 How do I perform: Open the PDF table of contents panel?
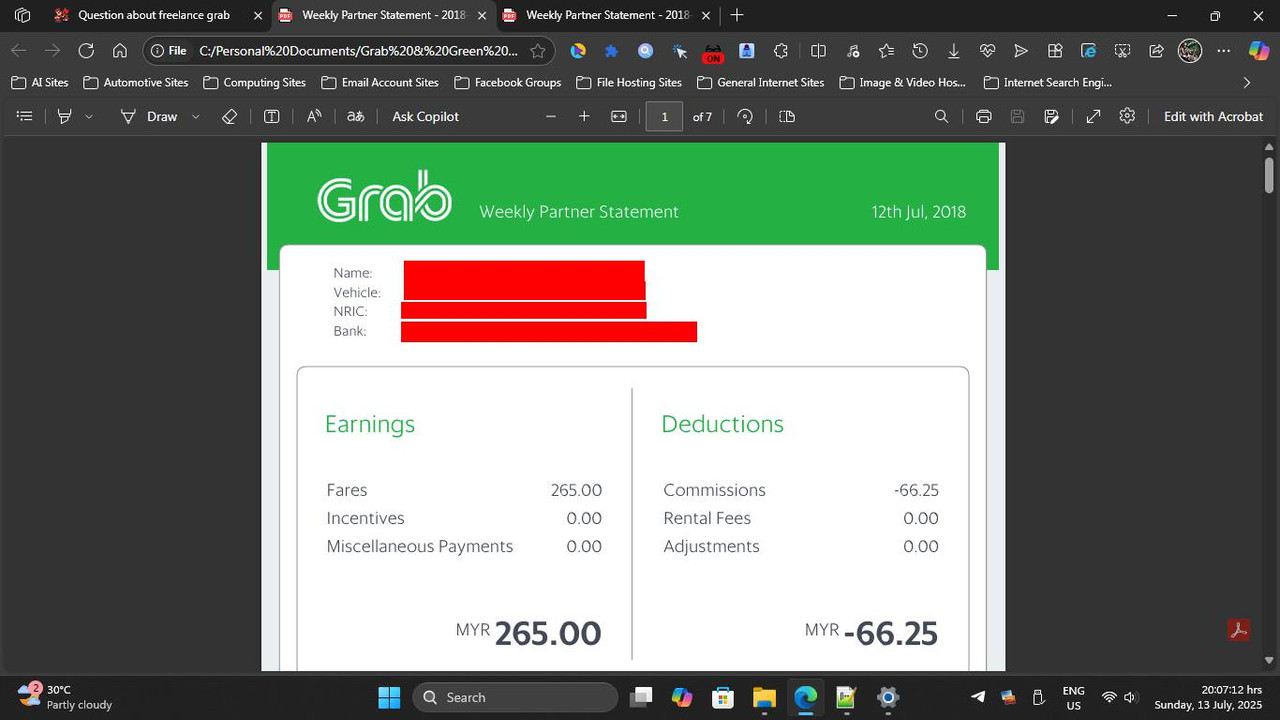click(25, 117)
